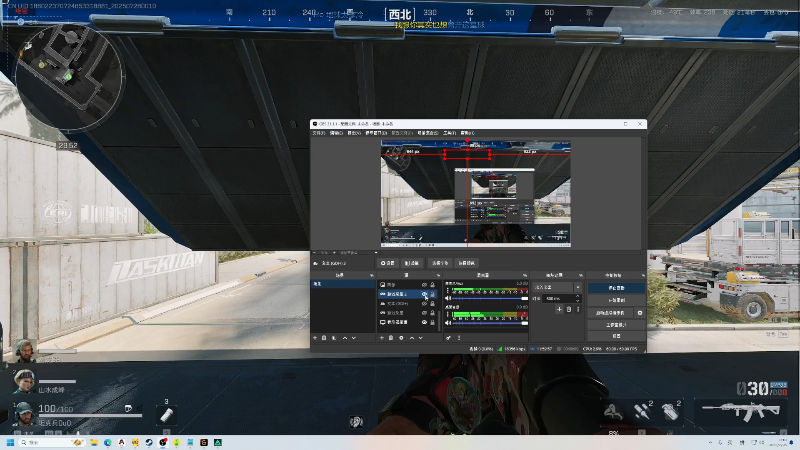Remove the selected scene with the Scenes trash icon

tap(324, 338)
